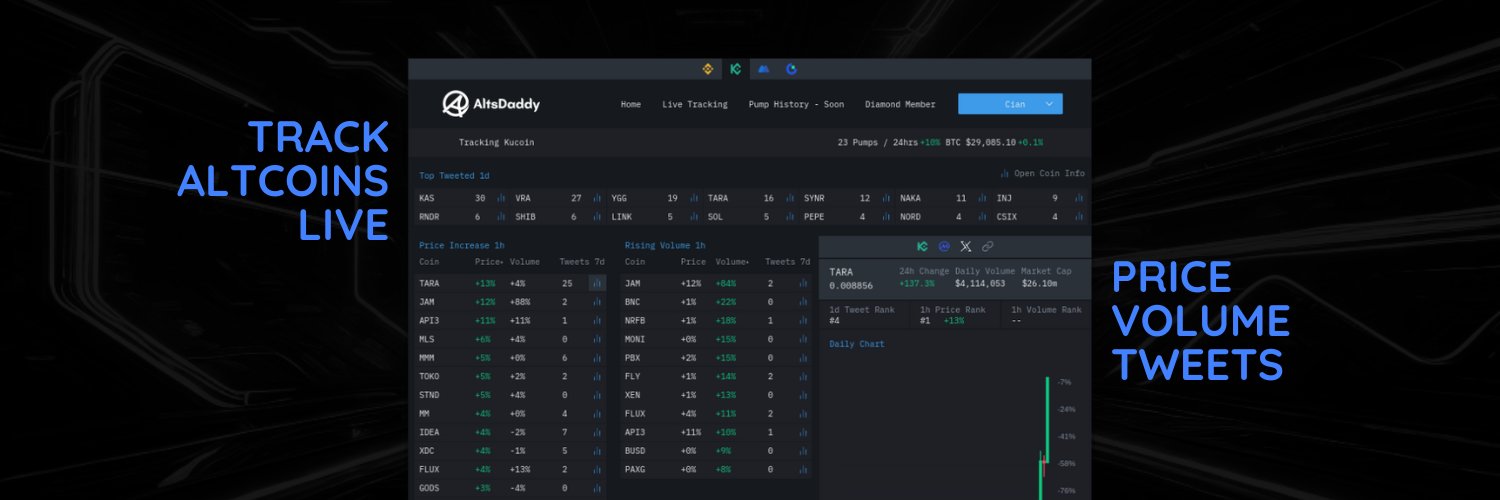Open chart icon for LINK in Top Tweeted
Viewport: 1500px width, 500px height.
693,216
